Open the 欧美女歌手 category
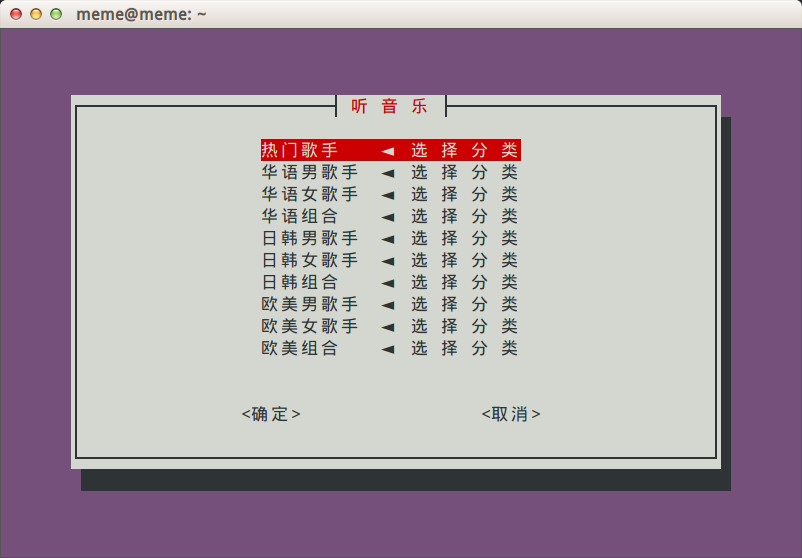Image resolution: width=802 pixels, height=558 pixels. (391, 326)
